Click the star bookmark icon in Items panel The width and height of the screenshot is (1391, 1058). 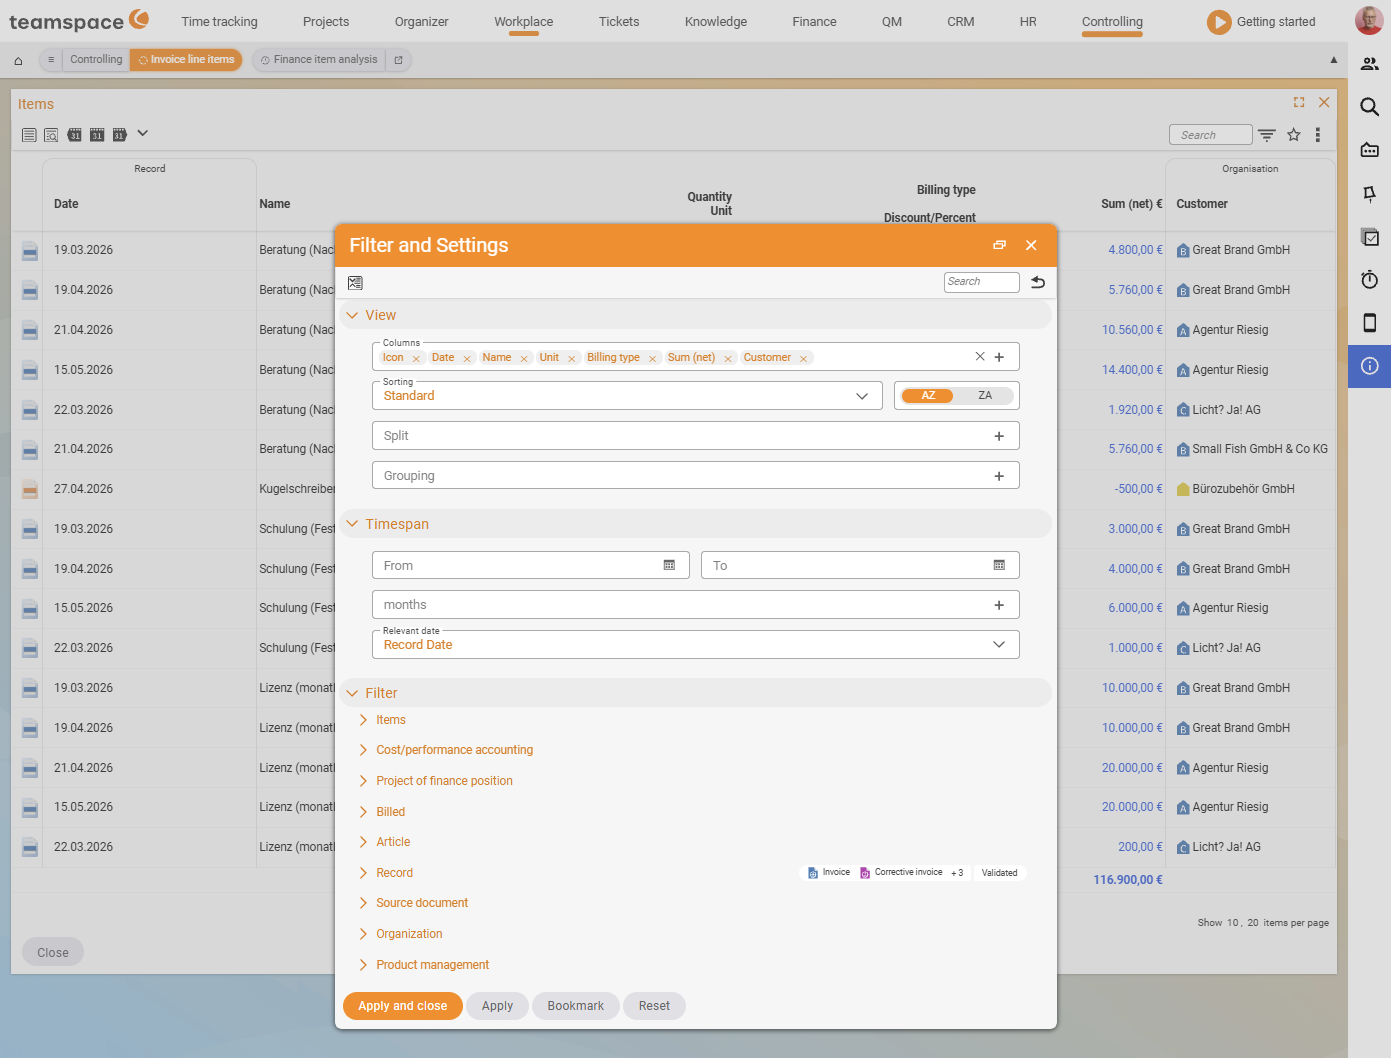(1294, 135)
